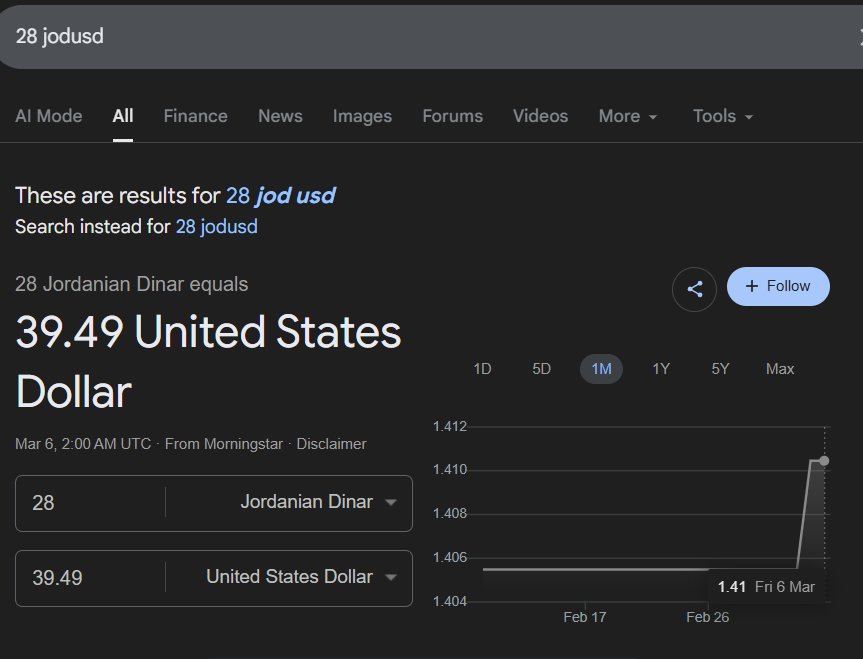The image size is (863, 659).
Task: Click the "28 jod usd" corrected search link
Action: [280, 195]
